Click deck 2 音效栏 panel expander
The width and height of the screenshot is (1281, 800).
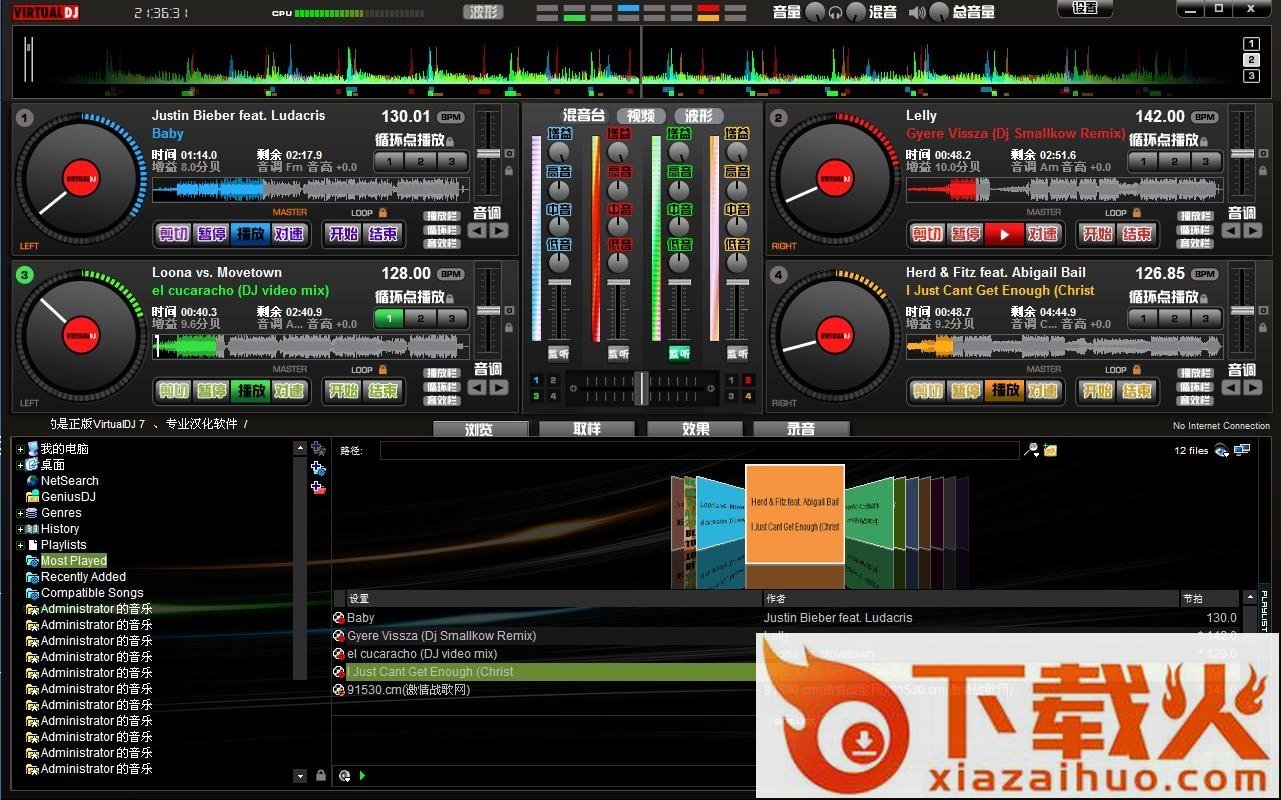click(1196, 243)
